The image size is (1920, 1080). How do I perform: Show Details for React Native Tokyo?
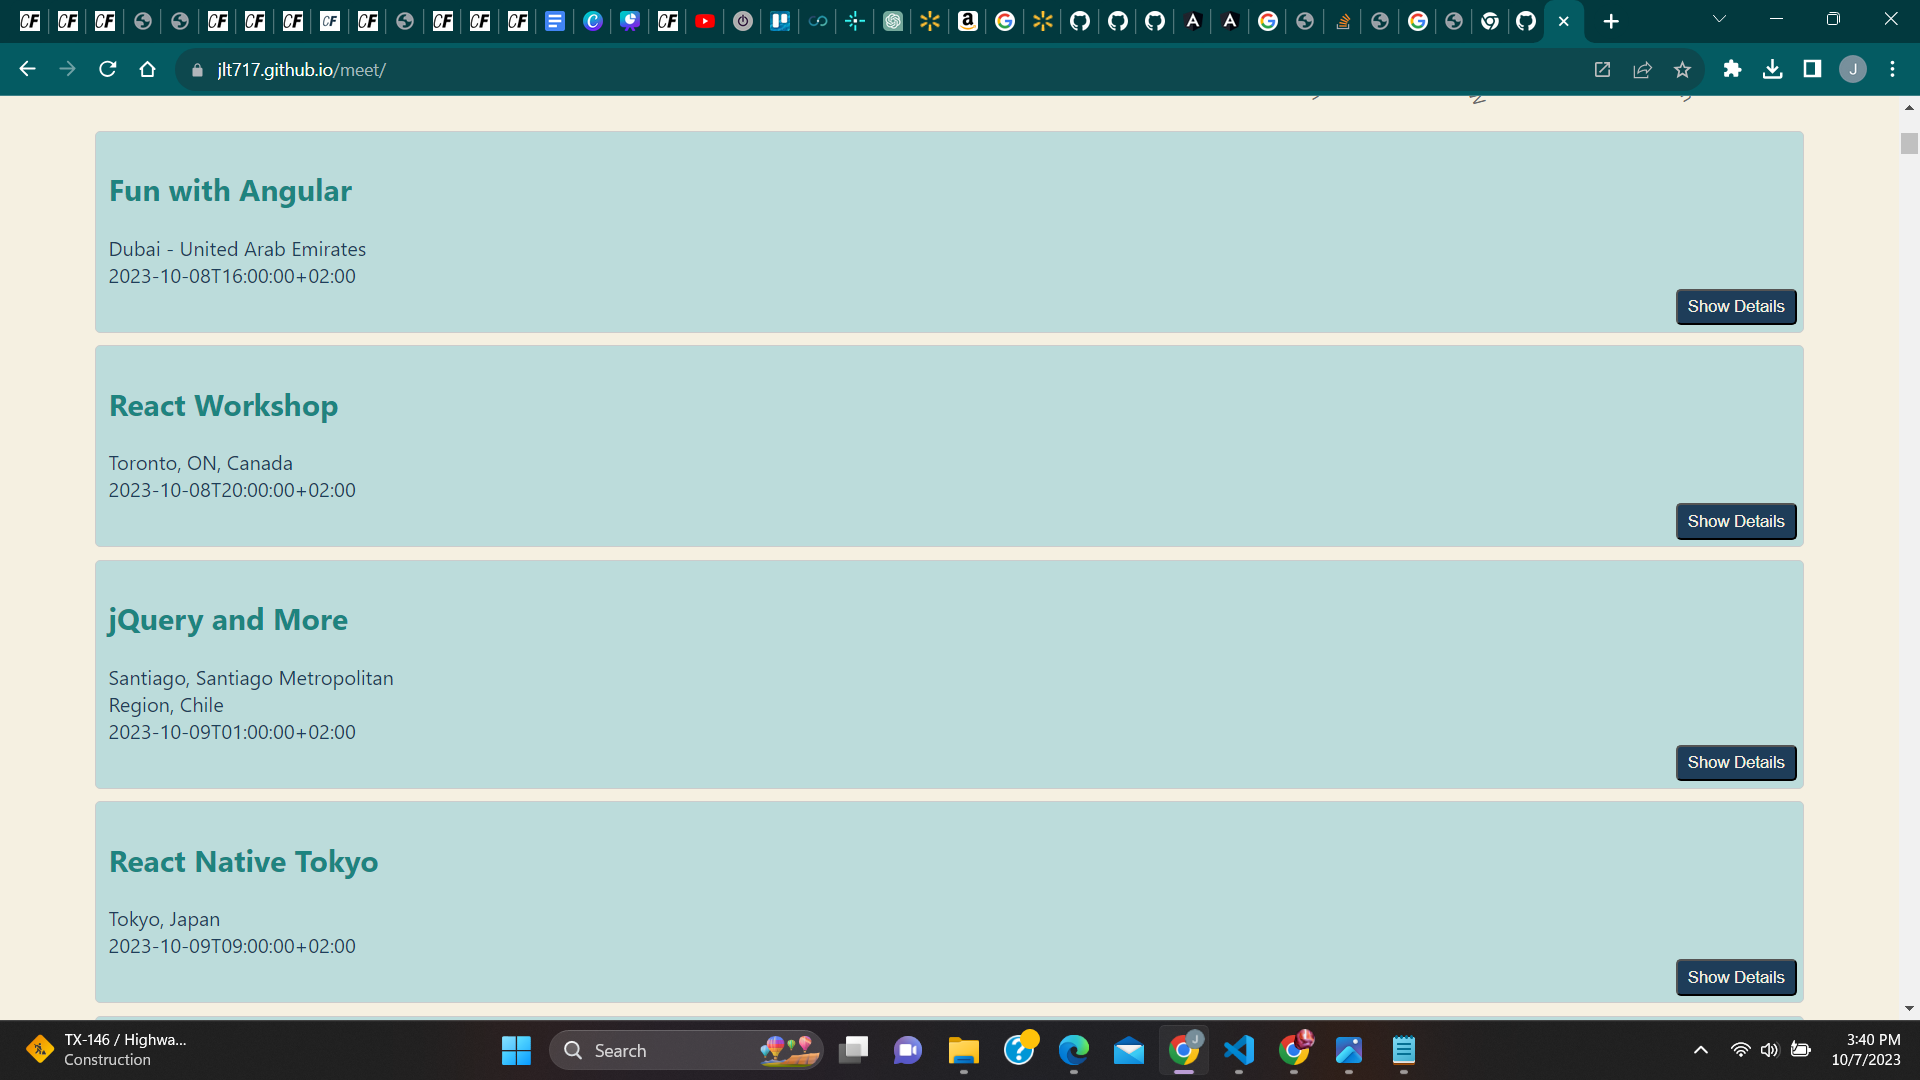click(x=1735, y=977)
